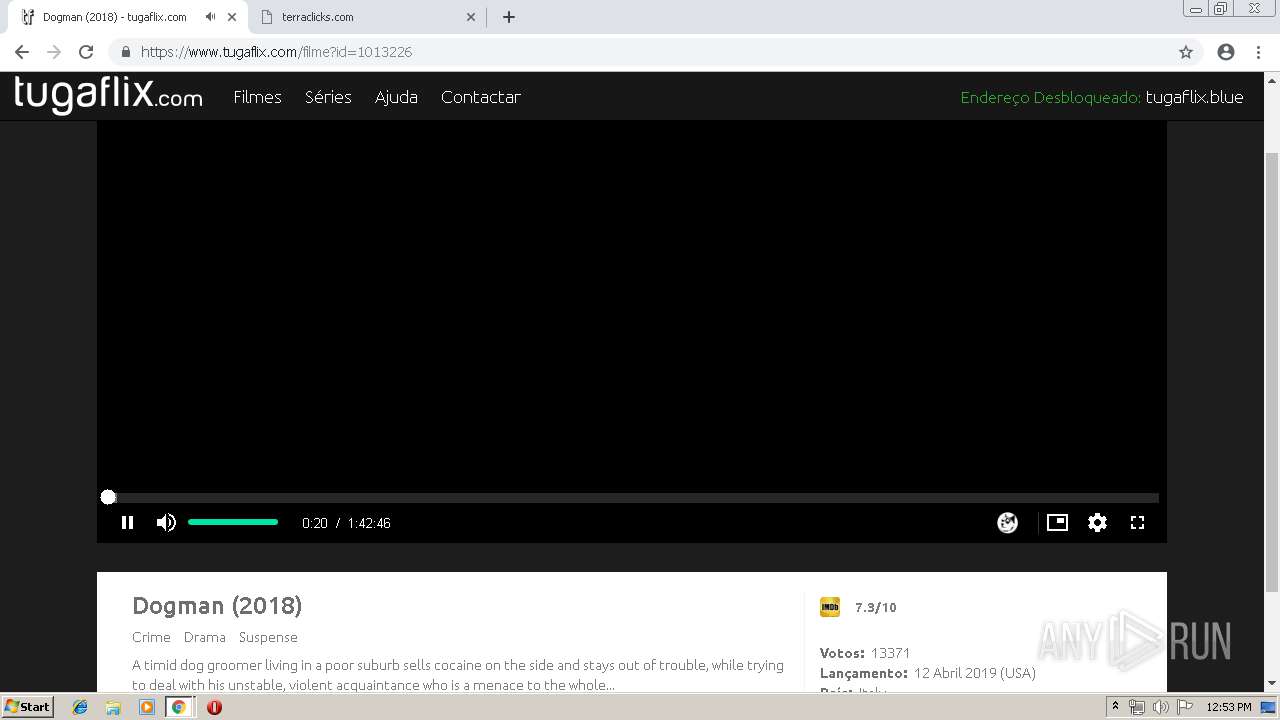Show hidden system tray icons
The height and width of the screenshot is (720, 1280).
(1115, 707)
